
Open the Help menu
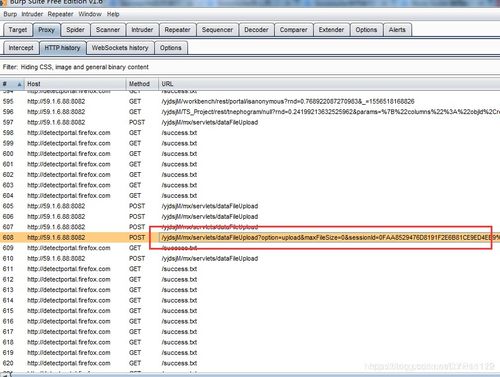point(113,14)
